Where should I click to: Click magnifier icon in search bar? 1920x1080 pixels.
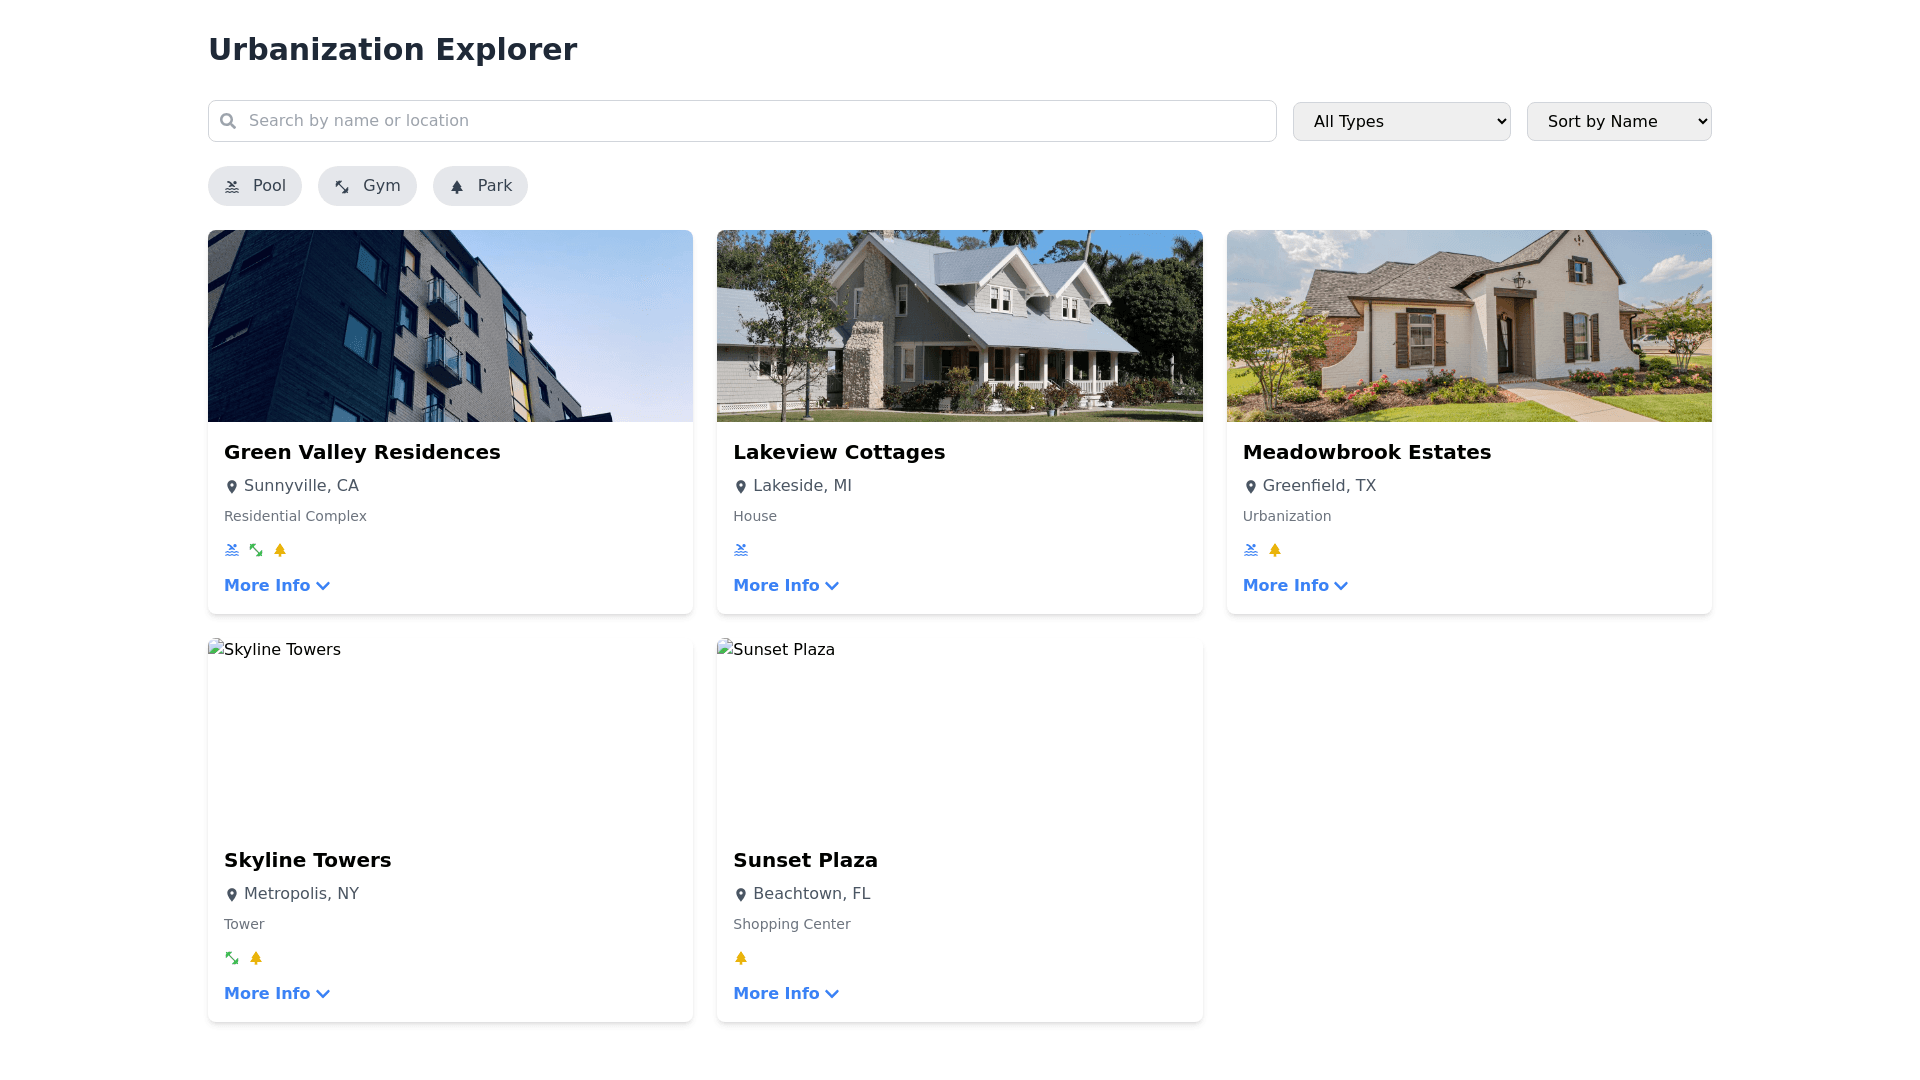(228, 121)
